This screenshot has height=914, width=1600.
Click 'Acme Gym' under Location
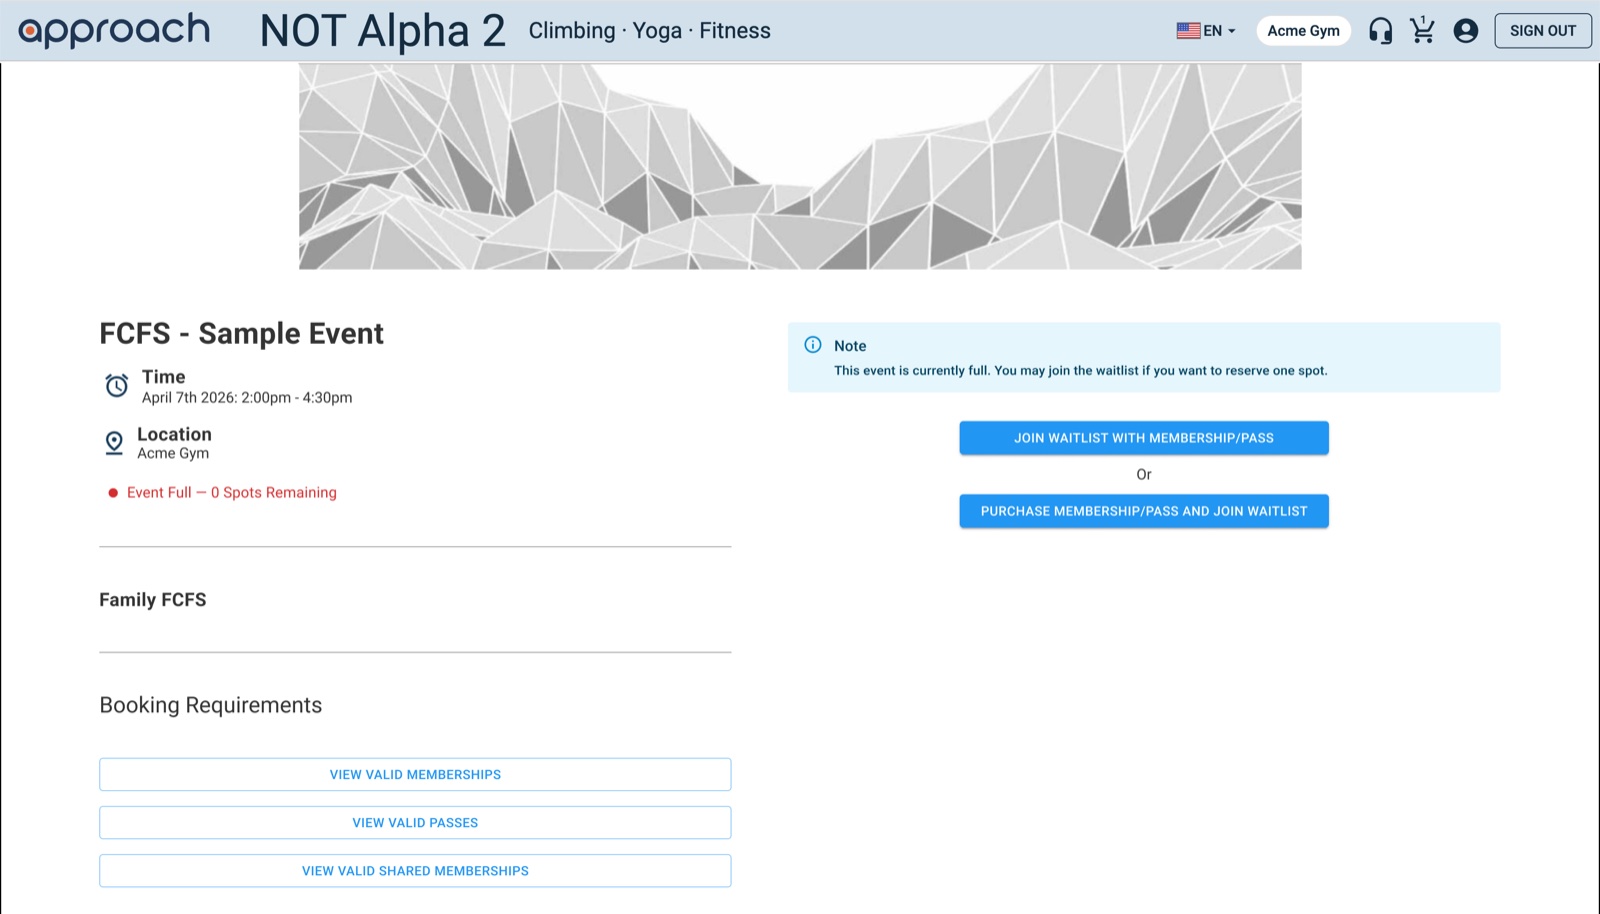[x=173, y=454]
